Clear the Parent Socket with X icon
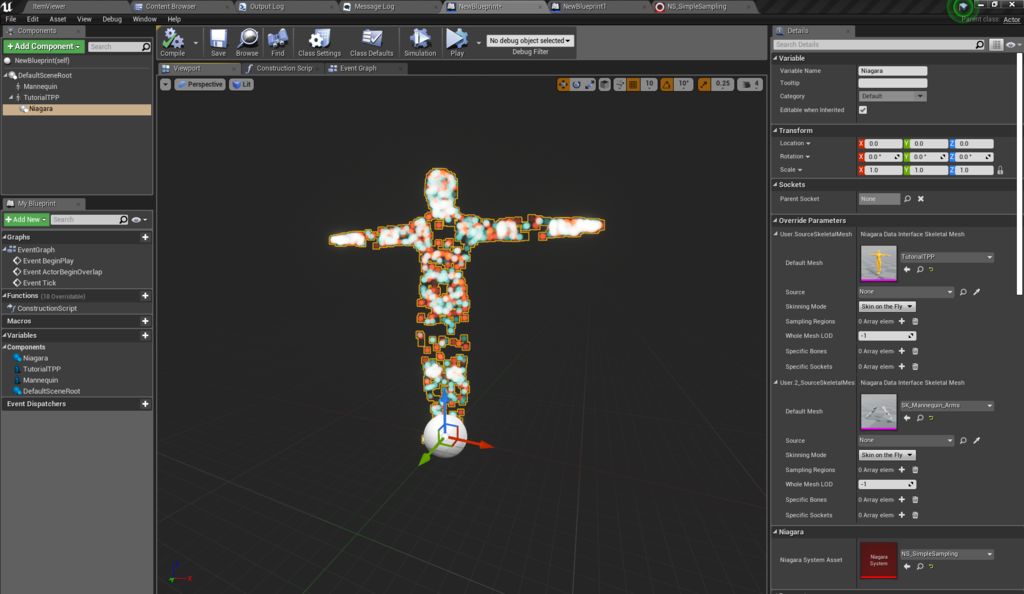Screen dimensions: 1024x594 [x=921, y=199]
